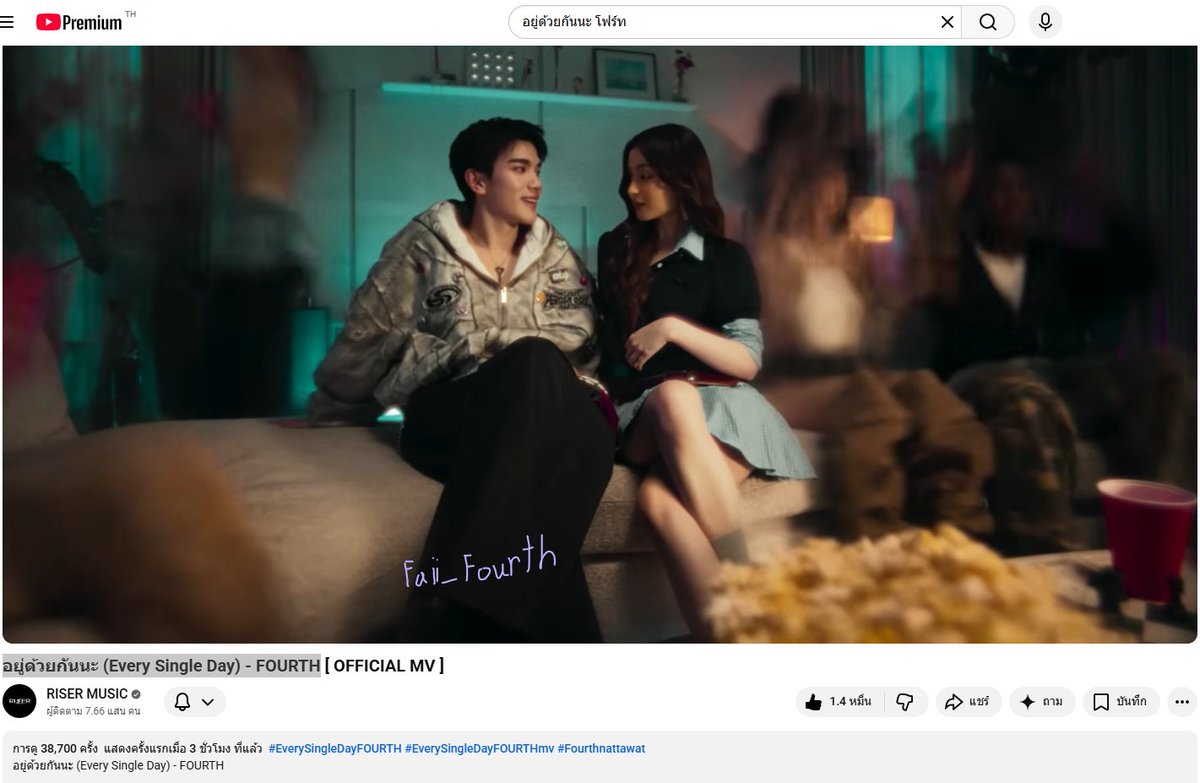Open the RISER MUSIC channel name

pos(87,694)
